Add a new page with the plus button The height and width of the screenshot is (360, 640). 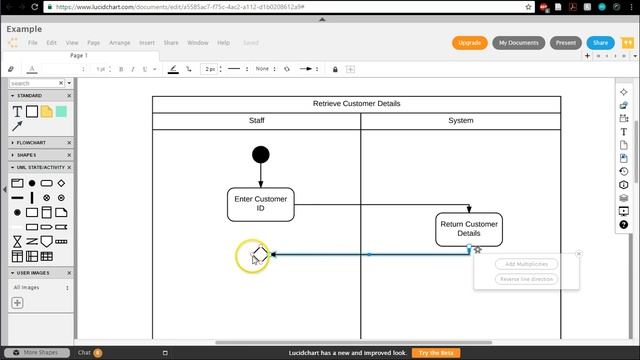click(587, 56)
